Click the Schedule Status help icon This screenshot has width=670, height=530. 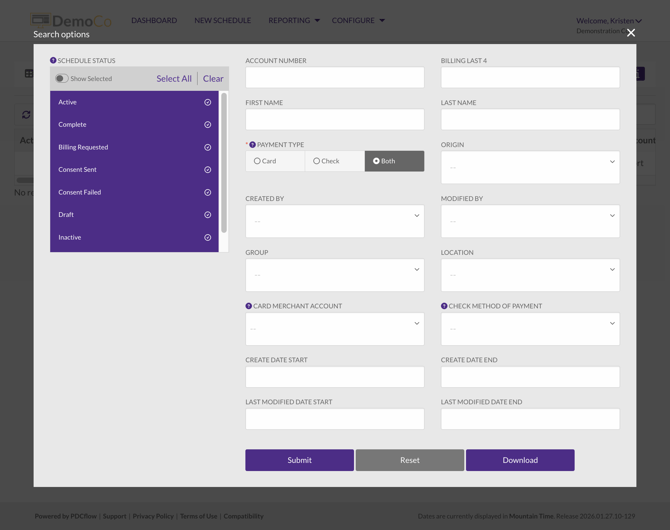coord(53,60)
